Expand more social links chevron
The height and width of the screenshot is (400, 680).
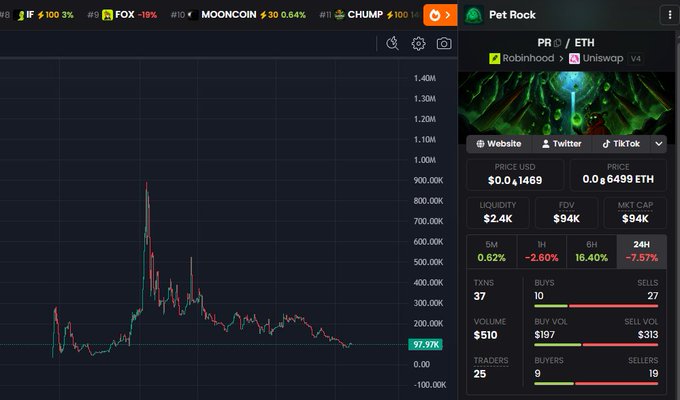click(x=659, y=144)
